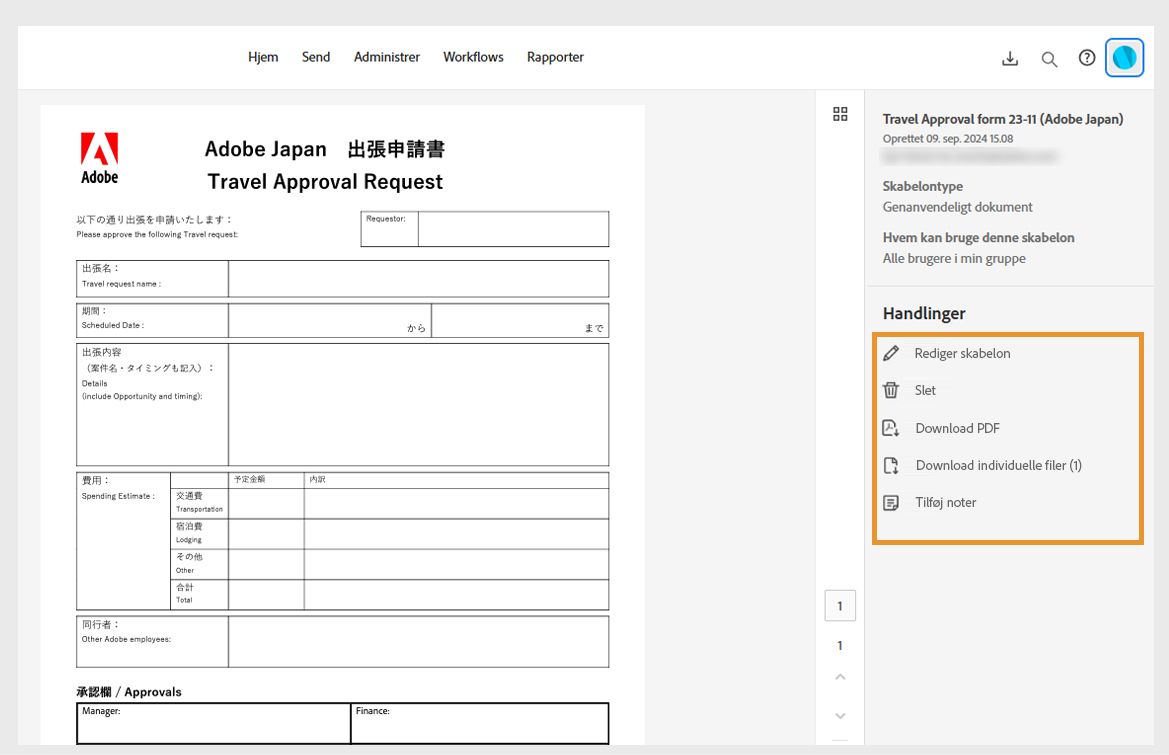
Task: Open search with the magnifier icon
Action: click(1049, 59)
